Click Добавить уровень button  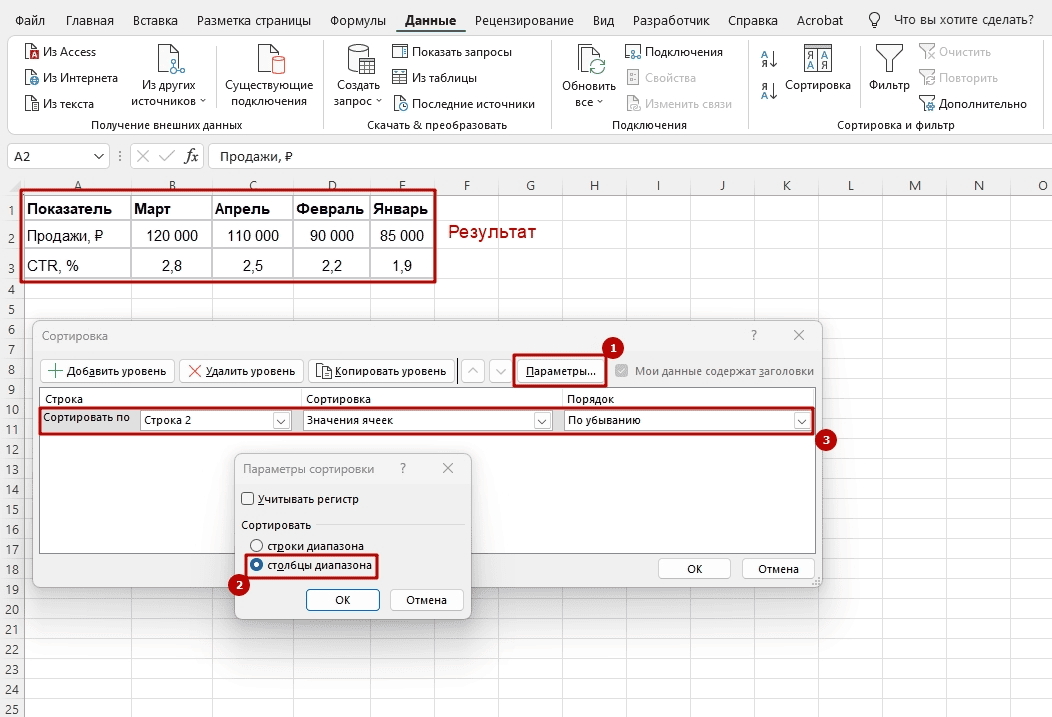(108, 371)
